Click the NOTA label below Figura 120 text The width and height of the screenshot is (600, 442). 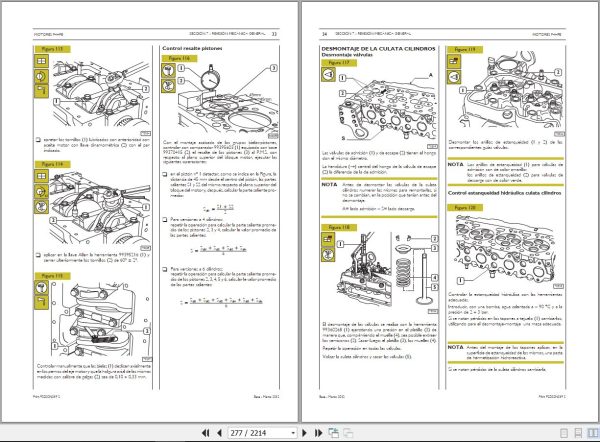[455, 347]
